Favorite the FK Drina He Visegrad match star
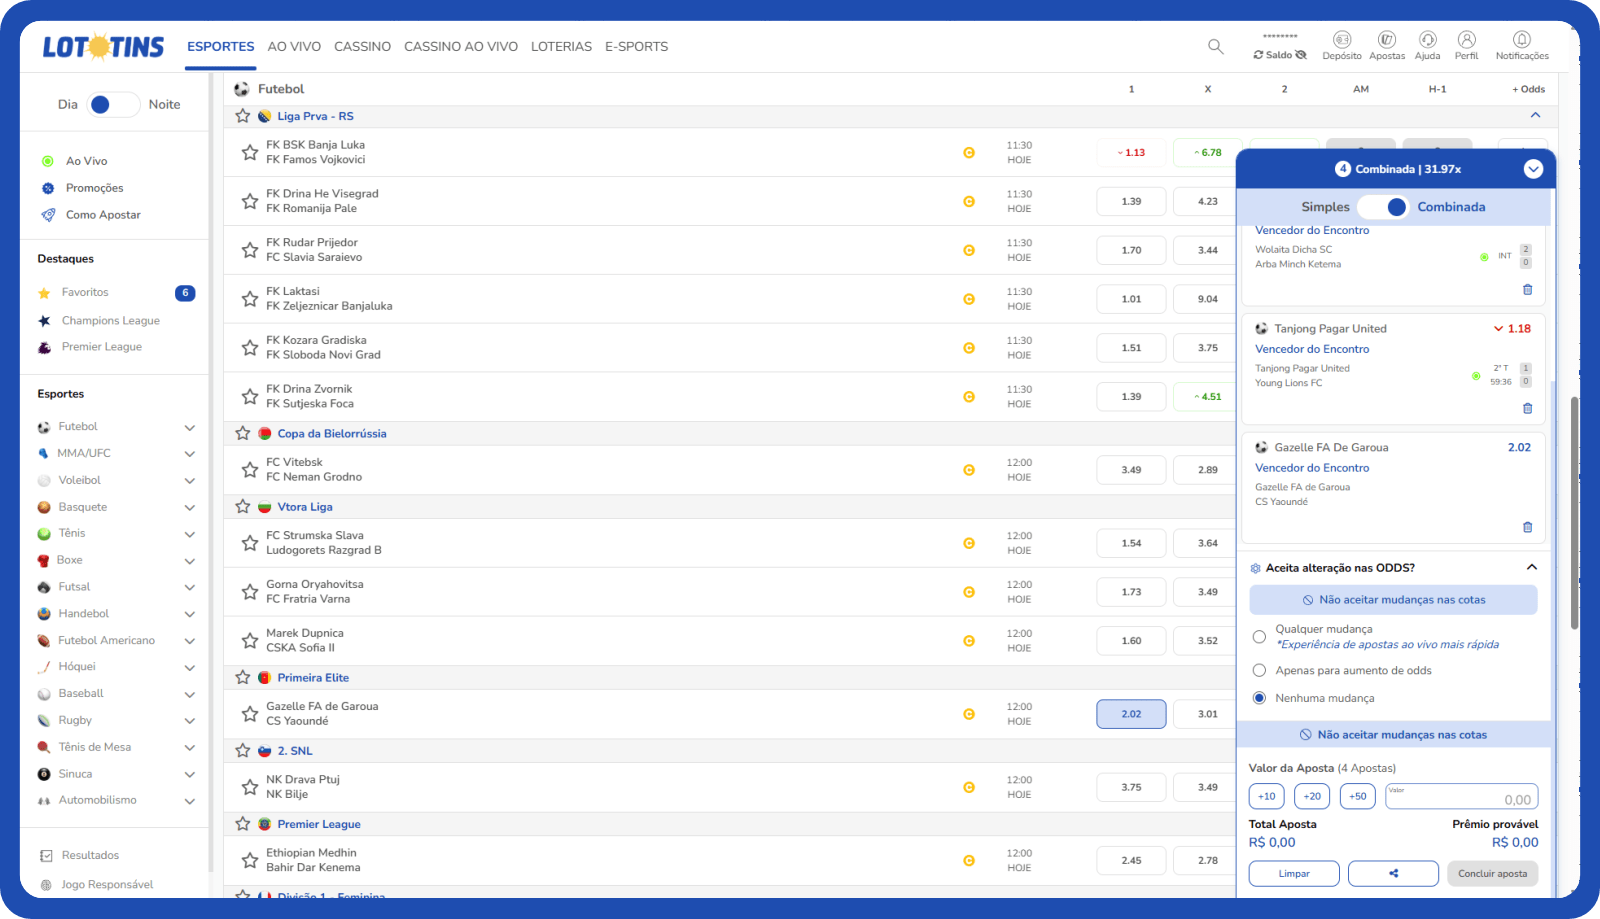1600x919 pixels. (x=250, y=201)
